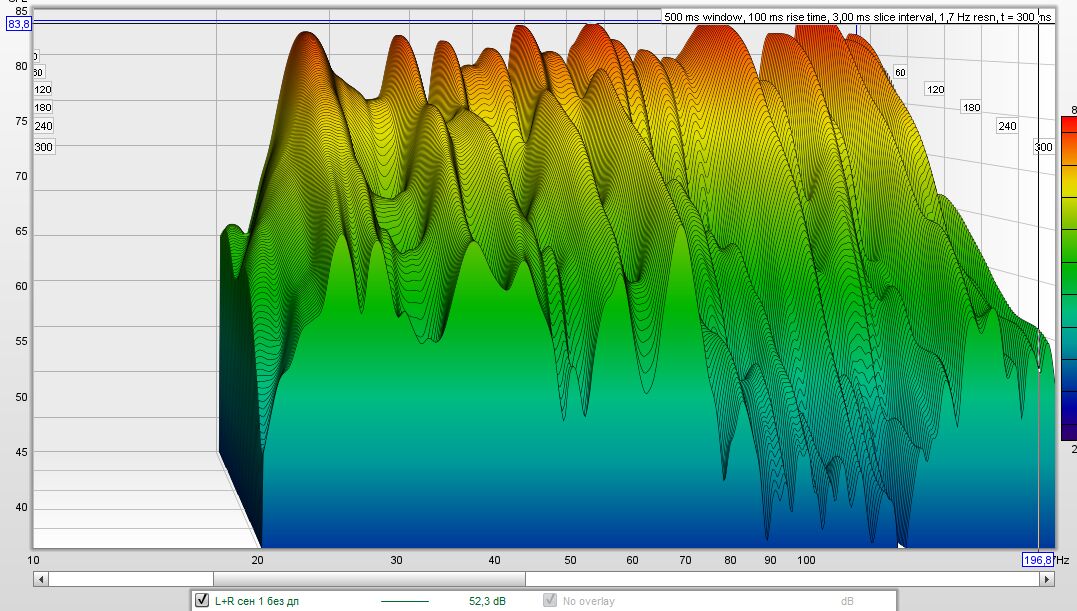Click the 80 mark on SPL axis
The height and width of the screenshot is (611, 1077).
click(20, 66)
